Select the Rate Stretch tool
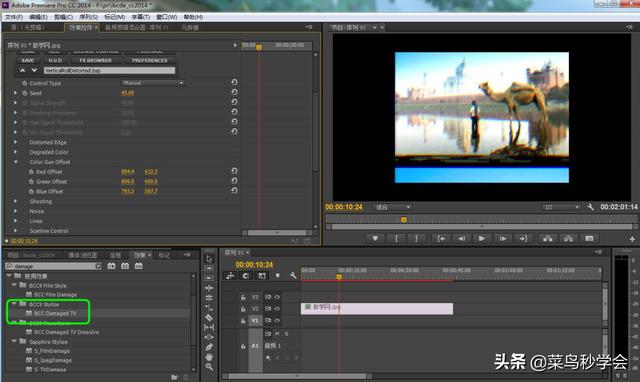Screen dimensions: 640x382 (x=209, y=308)
